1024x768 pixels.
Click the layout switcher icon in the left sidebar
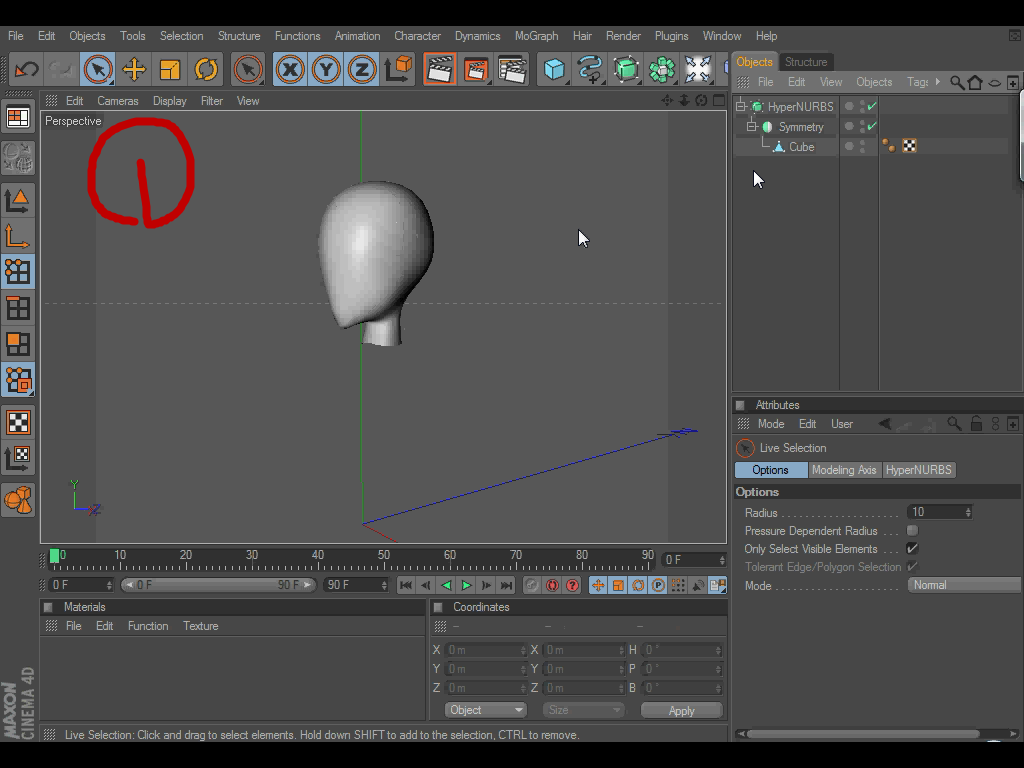(18, 118)
